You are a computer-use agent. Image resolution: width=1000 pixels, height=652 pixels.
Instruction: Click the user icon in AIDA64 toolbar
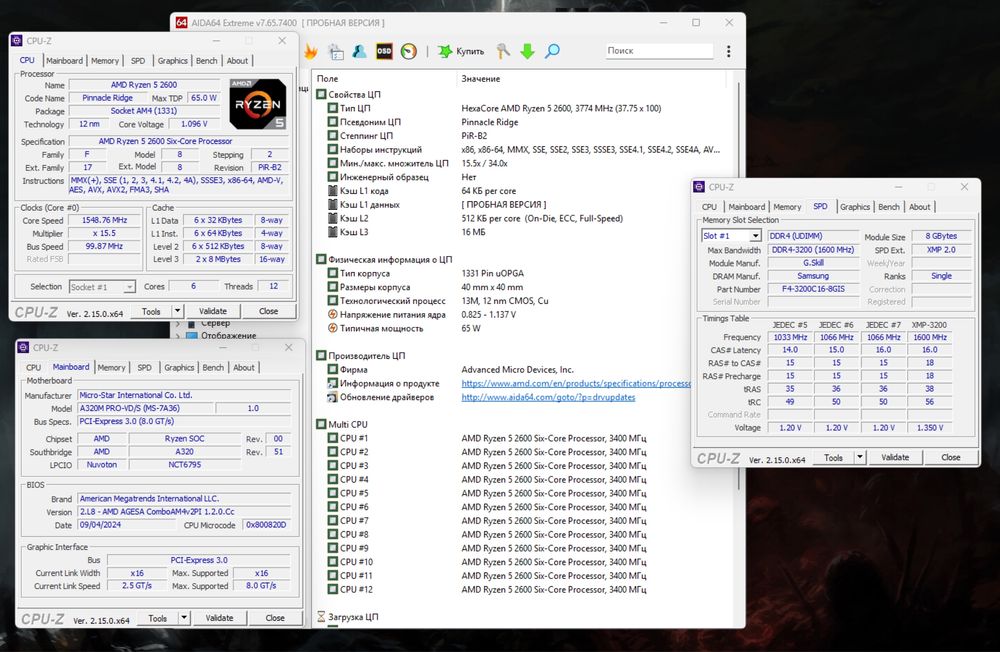360,51
